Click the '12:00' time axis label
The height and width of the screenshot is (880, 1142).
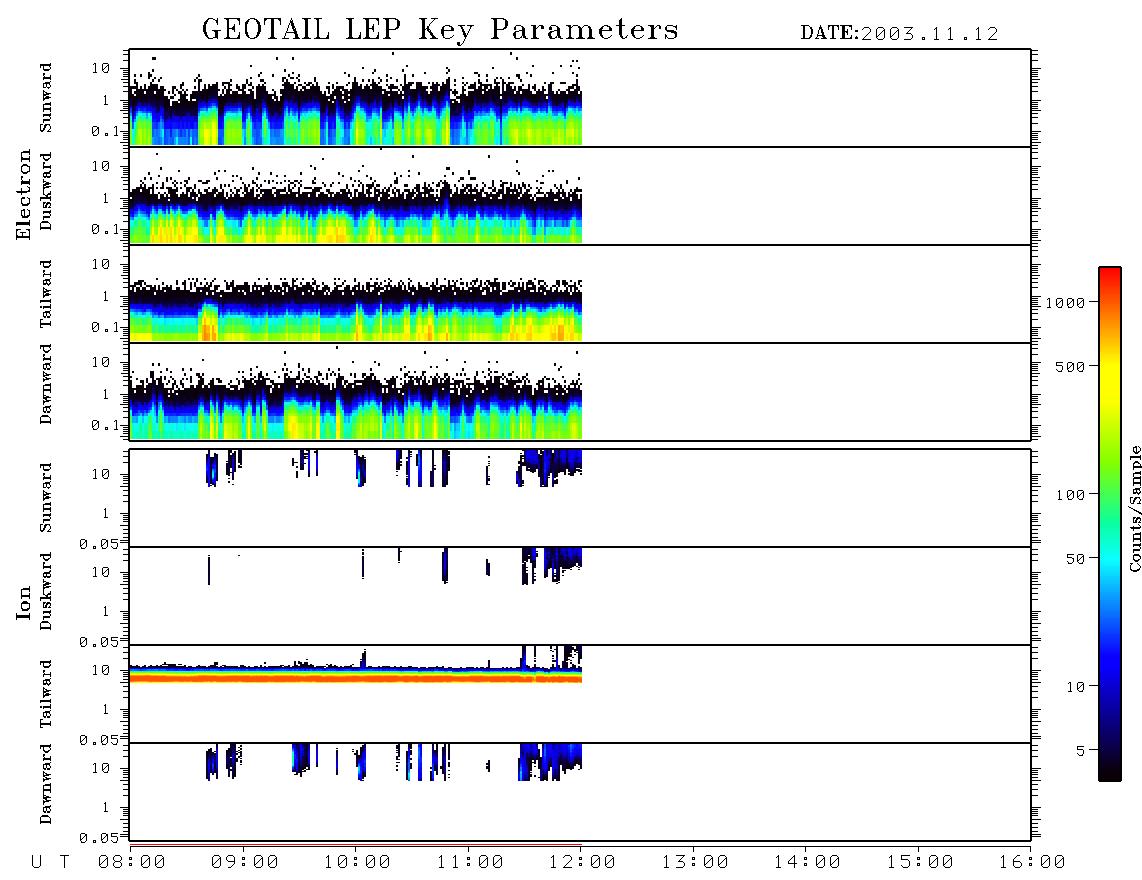tap(582, 863)
